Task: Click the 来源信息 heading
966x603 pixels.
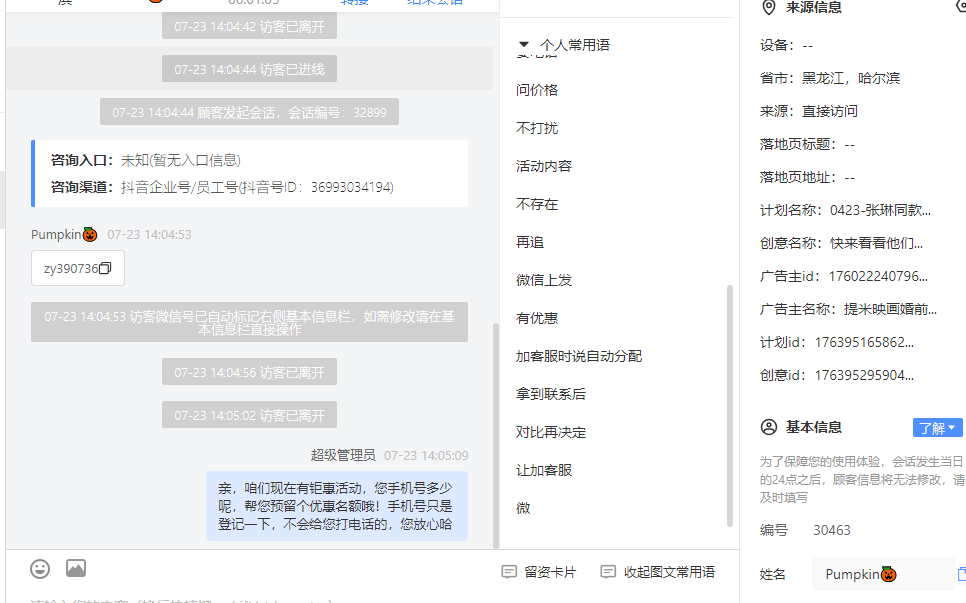Action: [813, 7]
